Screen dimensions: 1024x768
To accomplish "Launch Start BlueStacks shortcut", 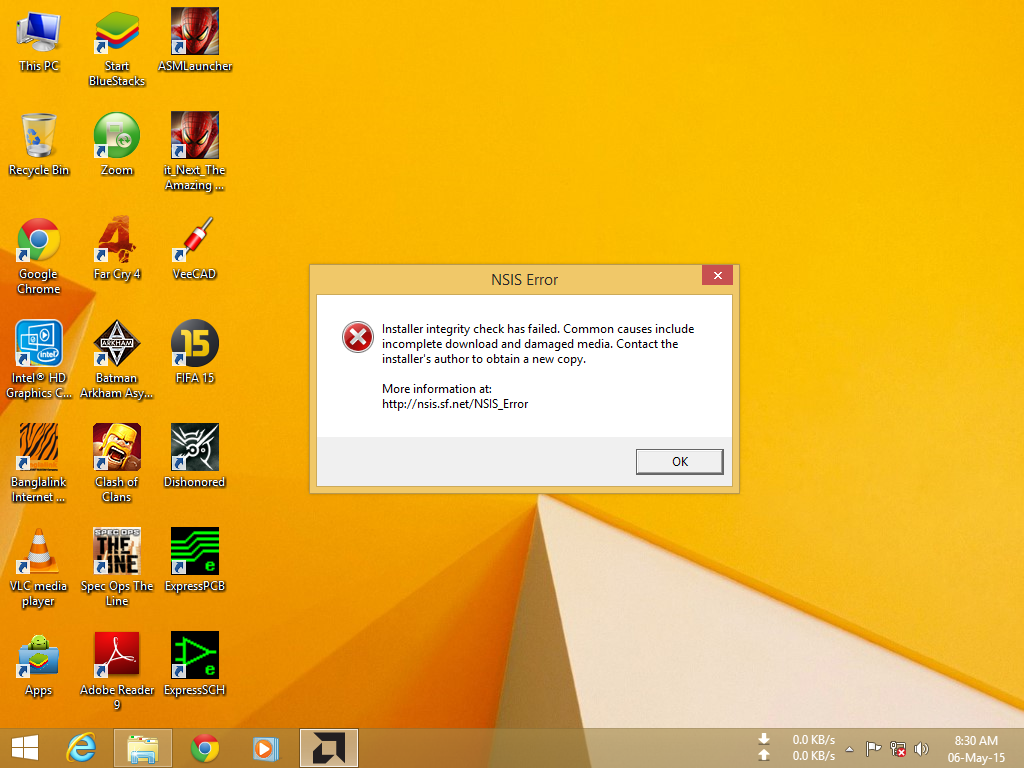I will pyautogui.click(x=117, y=47).
